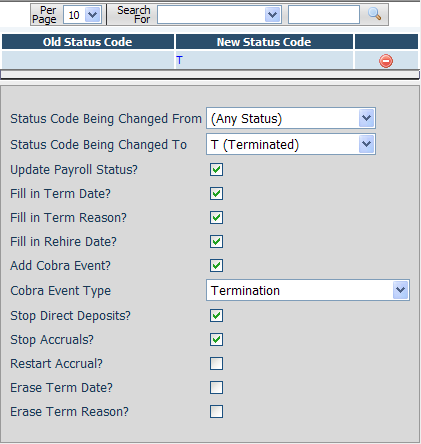Screen dimensions: 421x444
Task: Enable the Restart Accrual checkbox
Action: [x=216, y=363]
